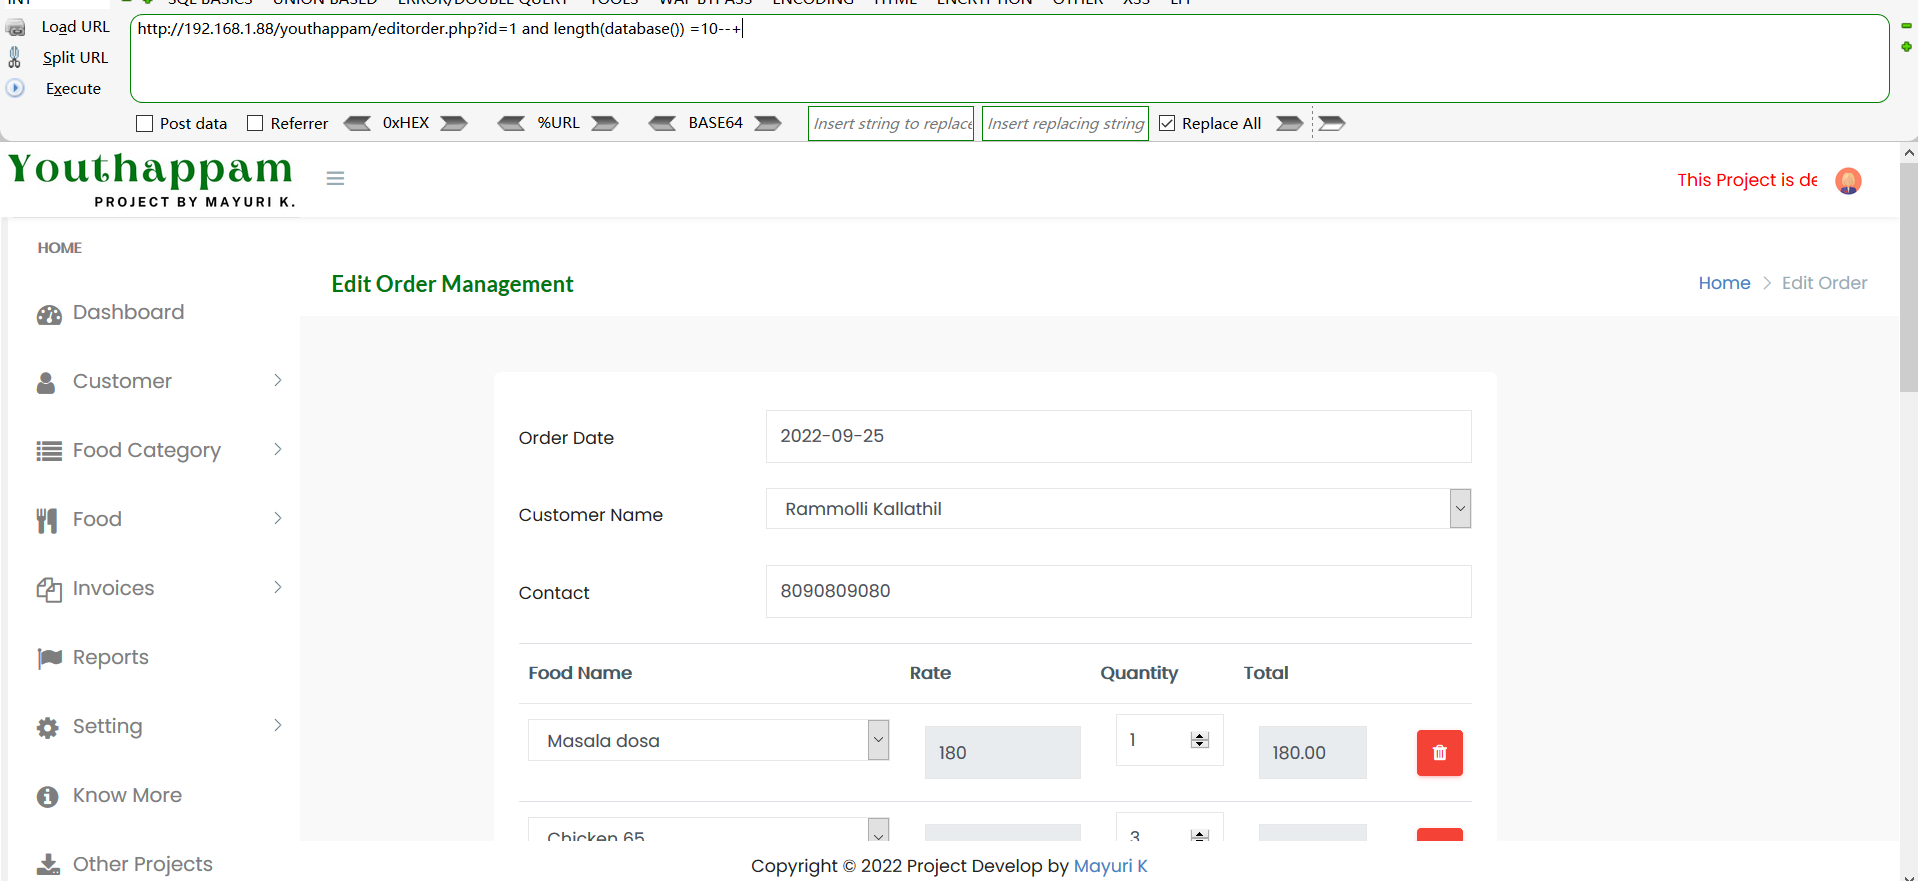Expand the Invoices submenu chevron
The image size is (1918, 881).
(x=278, y=587)
